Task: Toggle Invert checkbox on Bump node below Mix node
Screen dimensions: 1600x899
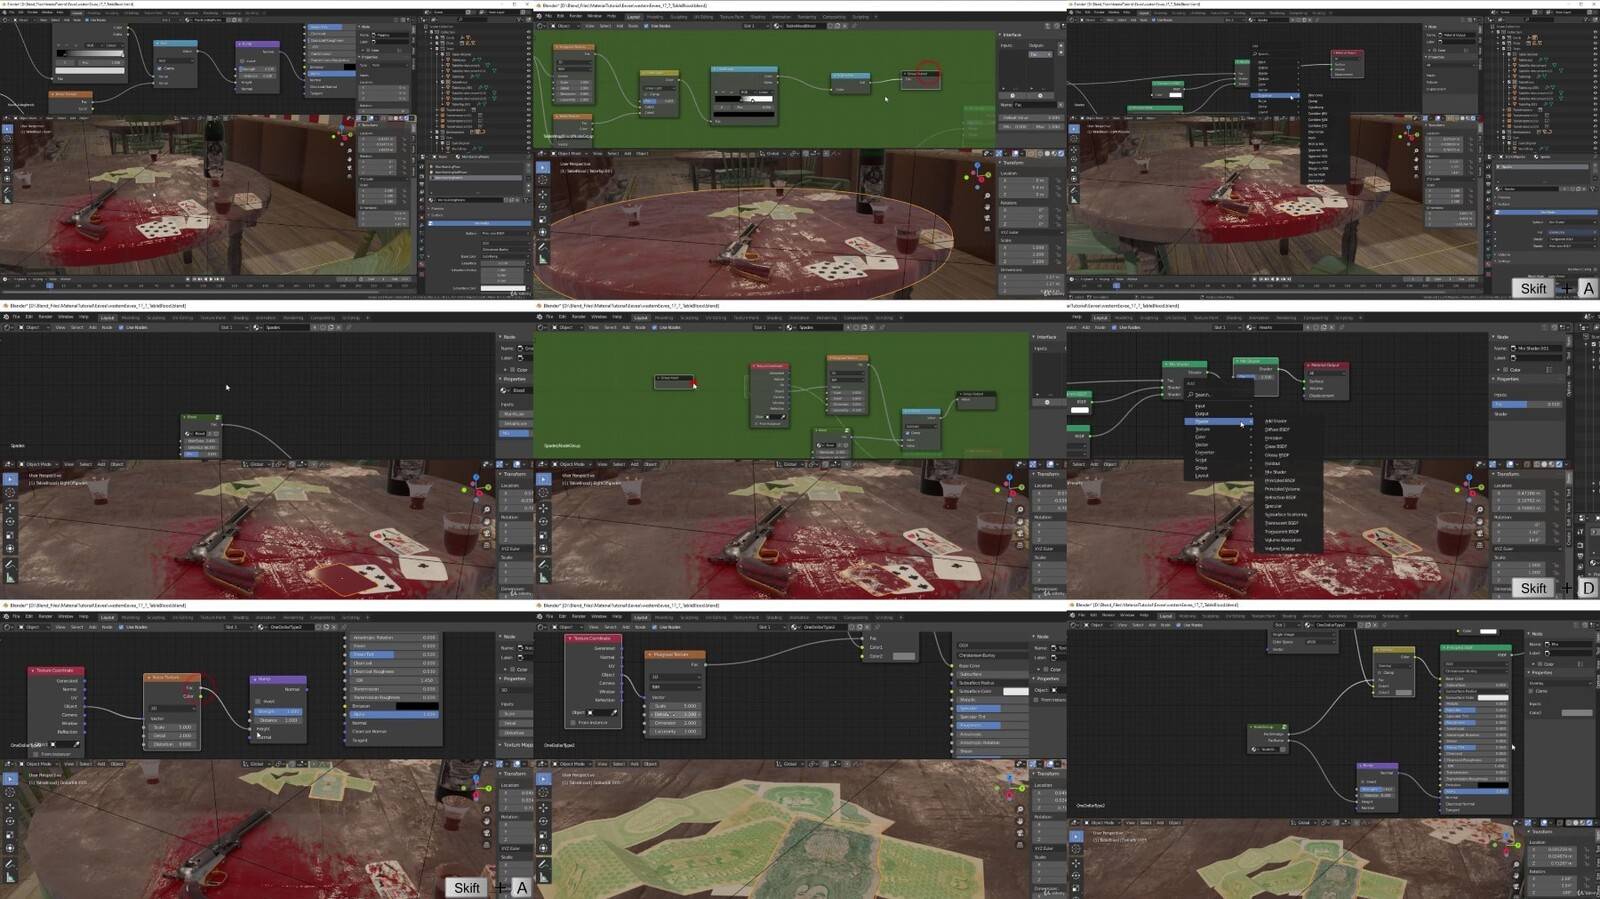Action: (1363, 782)
